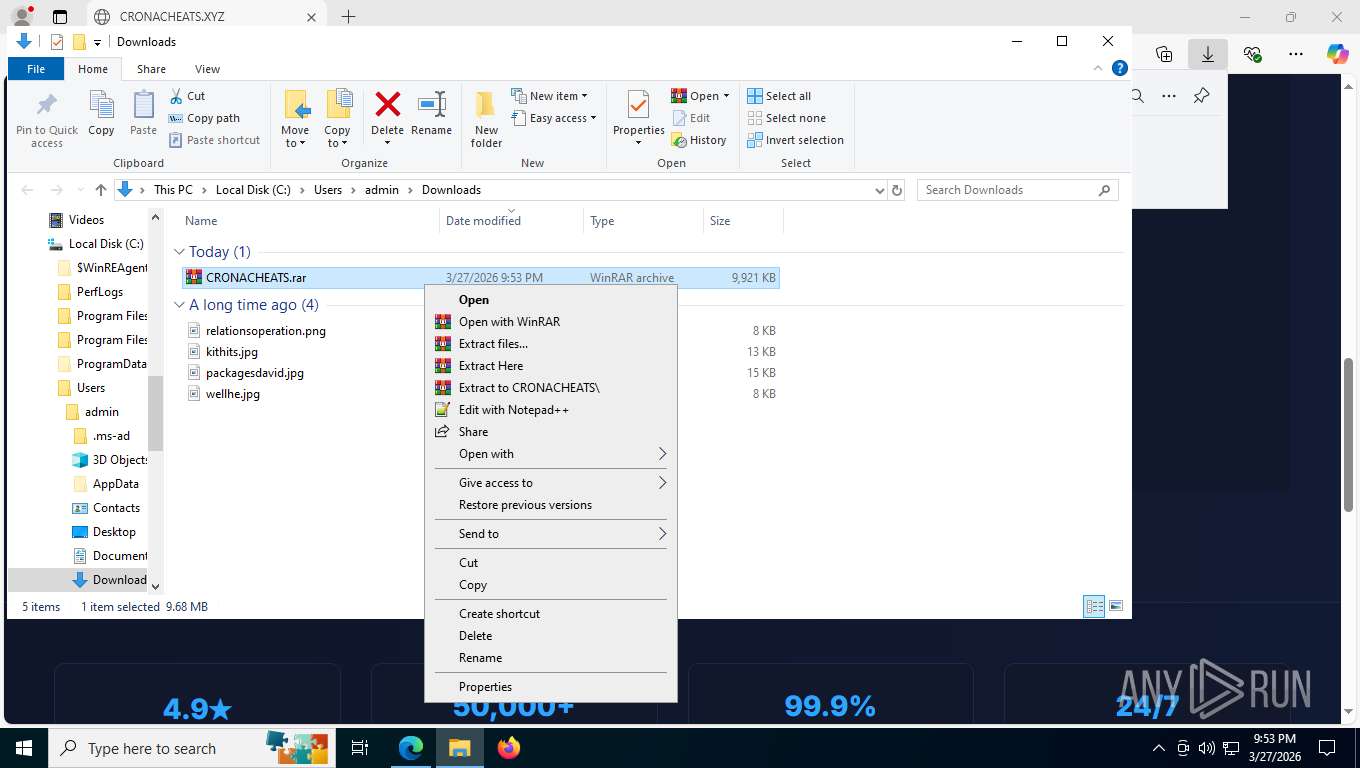Open the Copy to dropdown

[x=337, y=119]
